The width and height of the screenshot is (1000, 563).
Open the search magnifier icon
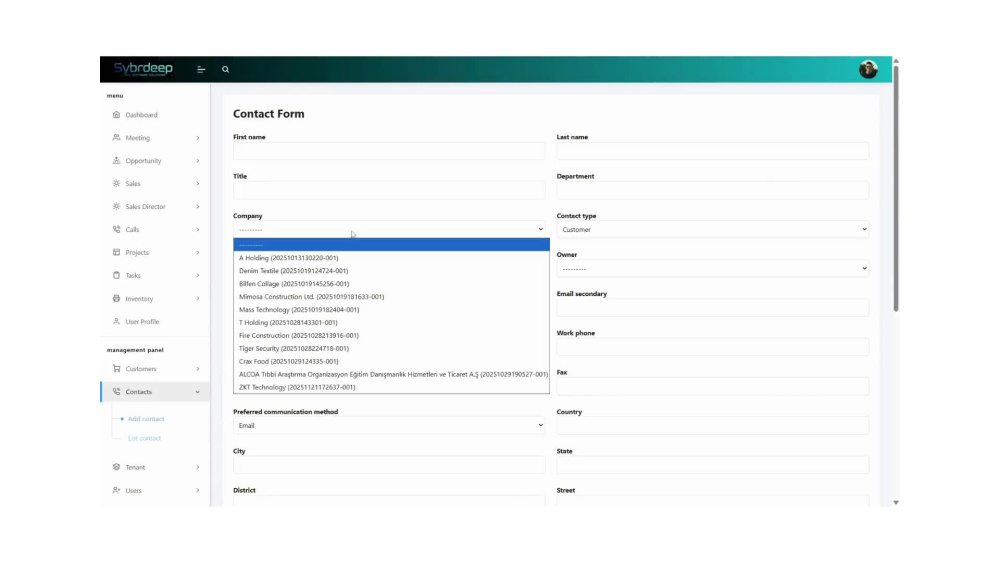coord(225,69)
